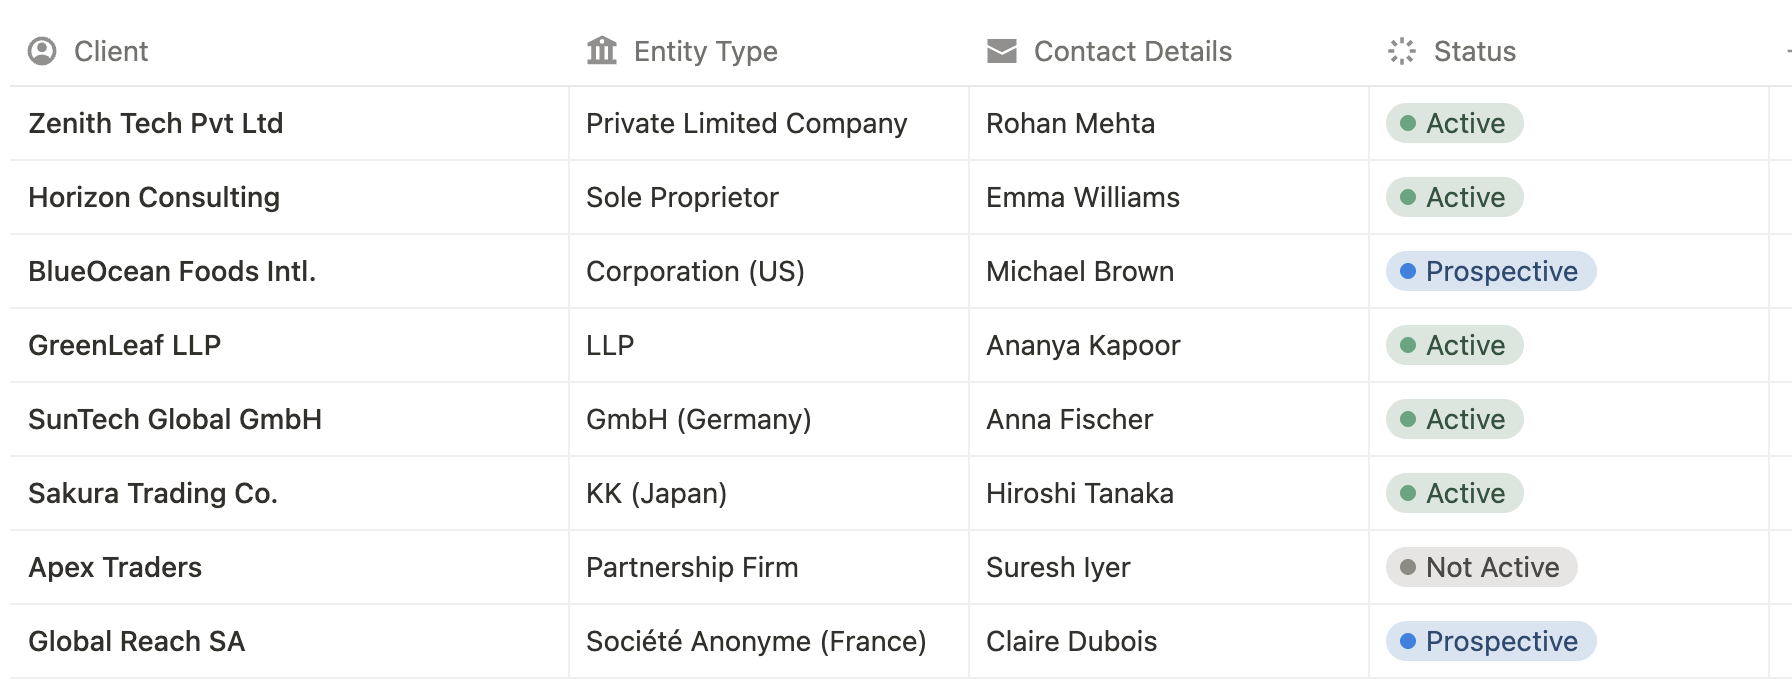Screen dimensions: 1792x698
Task: Click Not Active tag for Apex Traders
Action: click(1481, 567)
